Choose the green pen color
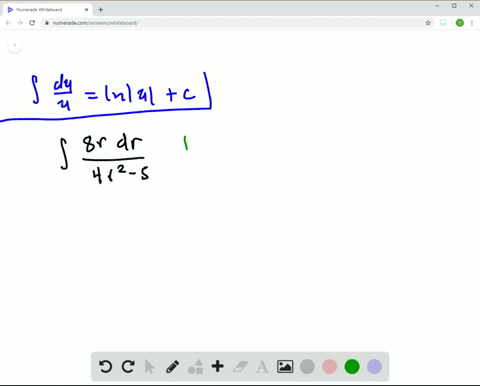Viewport: 480px width, 386px height. 352,367
